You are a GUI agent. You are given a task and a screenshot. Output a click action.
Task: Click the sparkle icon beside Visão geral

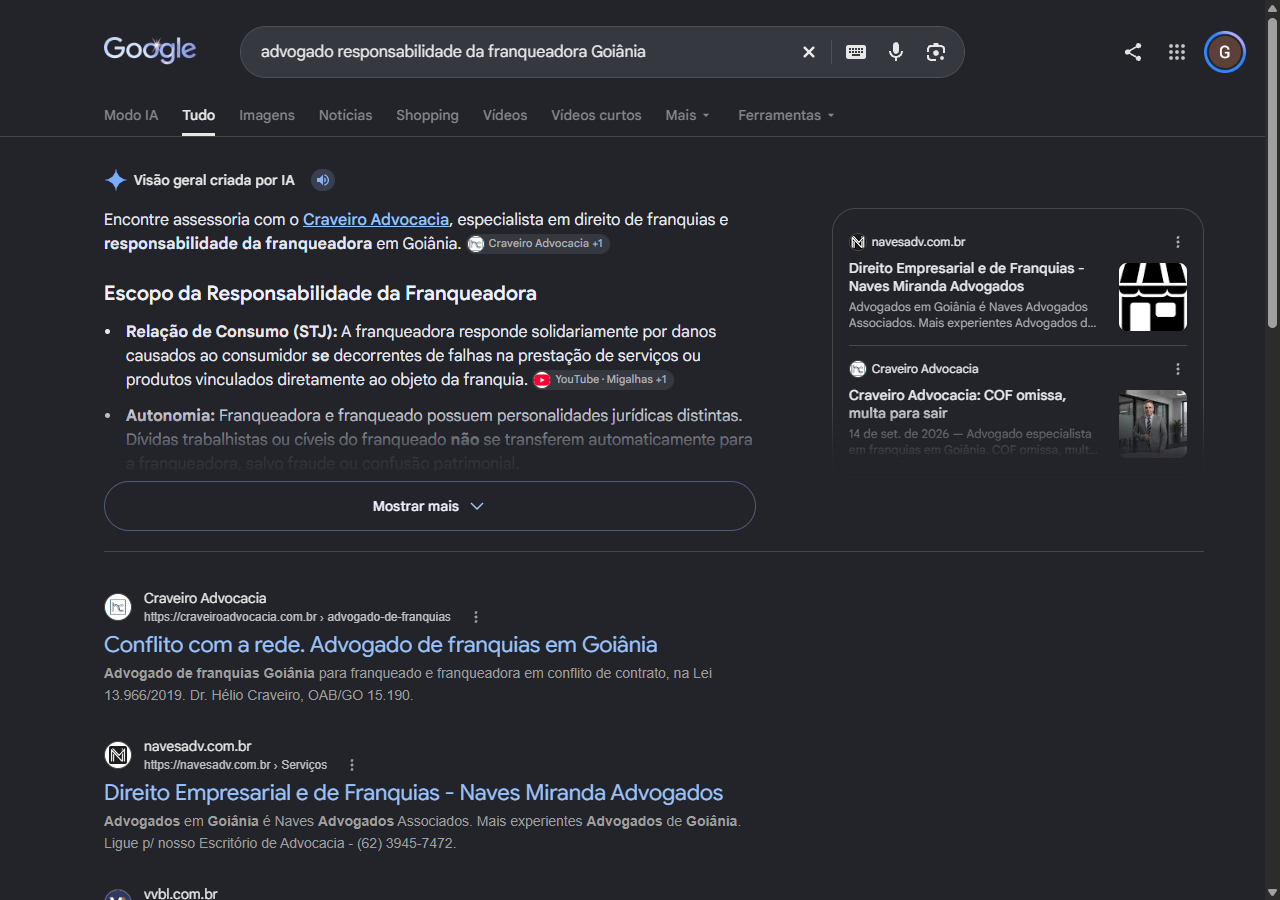(x=116, y=180)
